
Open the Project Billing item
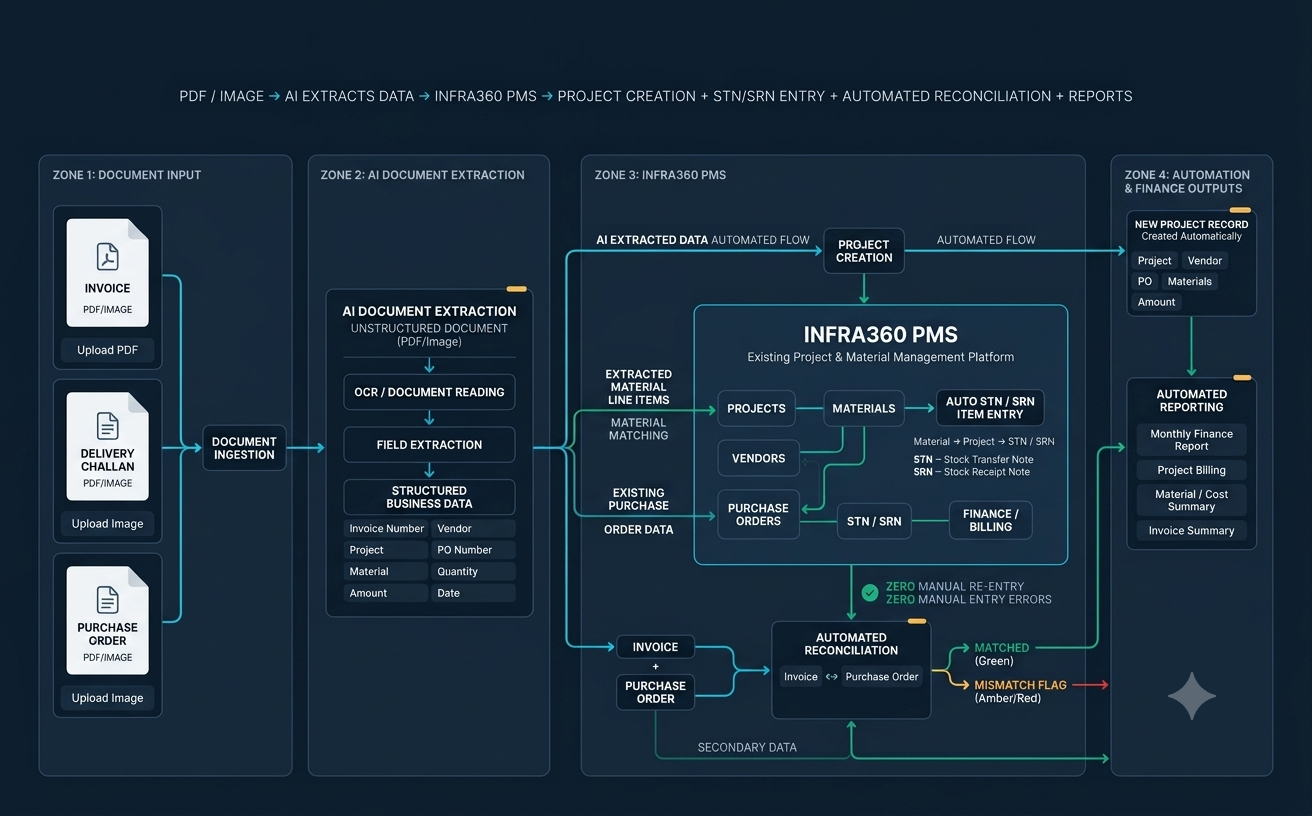tap(1192, 470)
